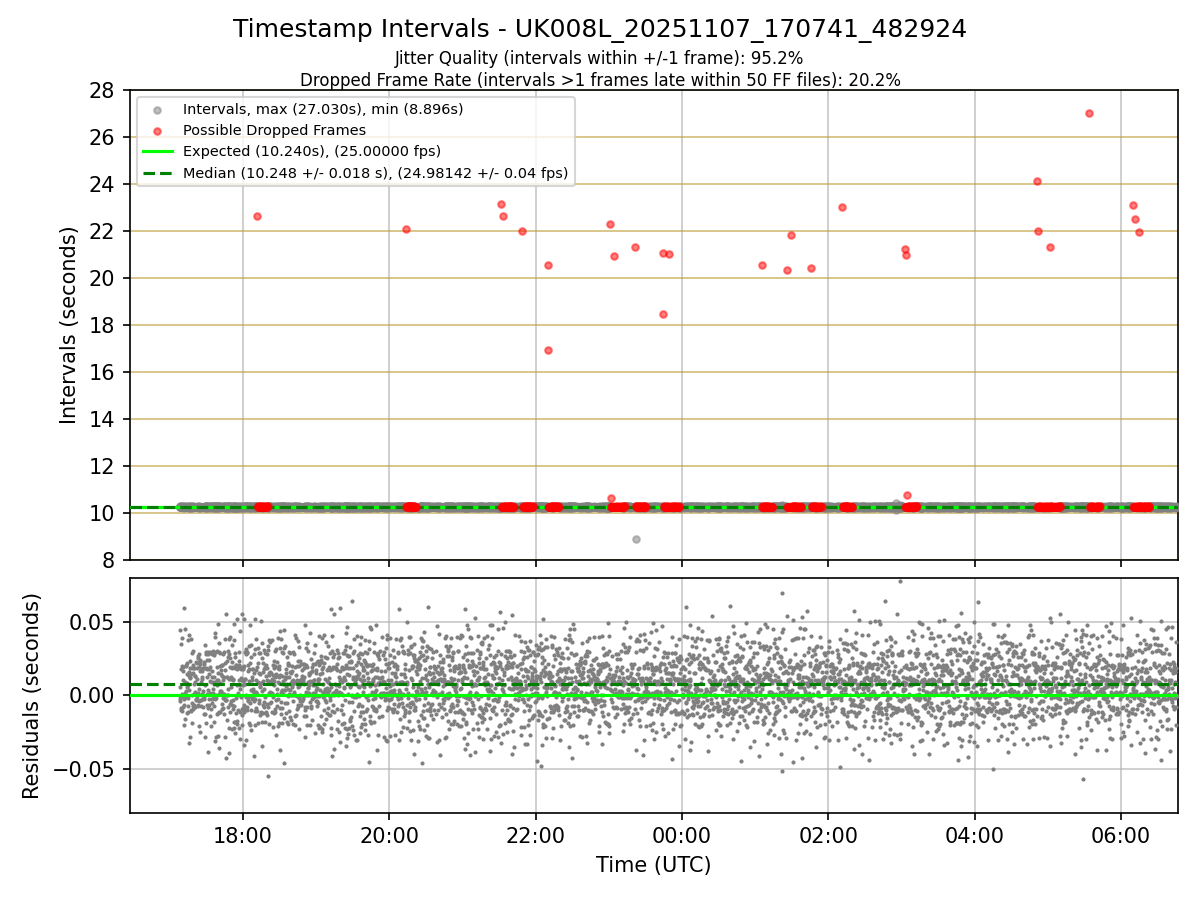Click the lone gray point below 10 seconds
Image resolution: width=1200 pixels, height=900 pixels.
[636, 539]
